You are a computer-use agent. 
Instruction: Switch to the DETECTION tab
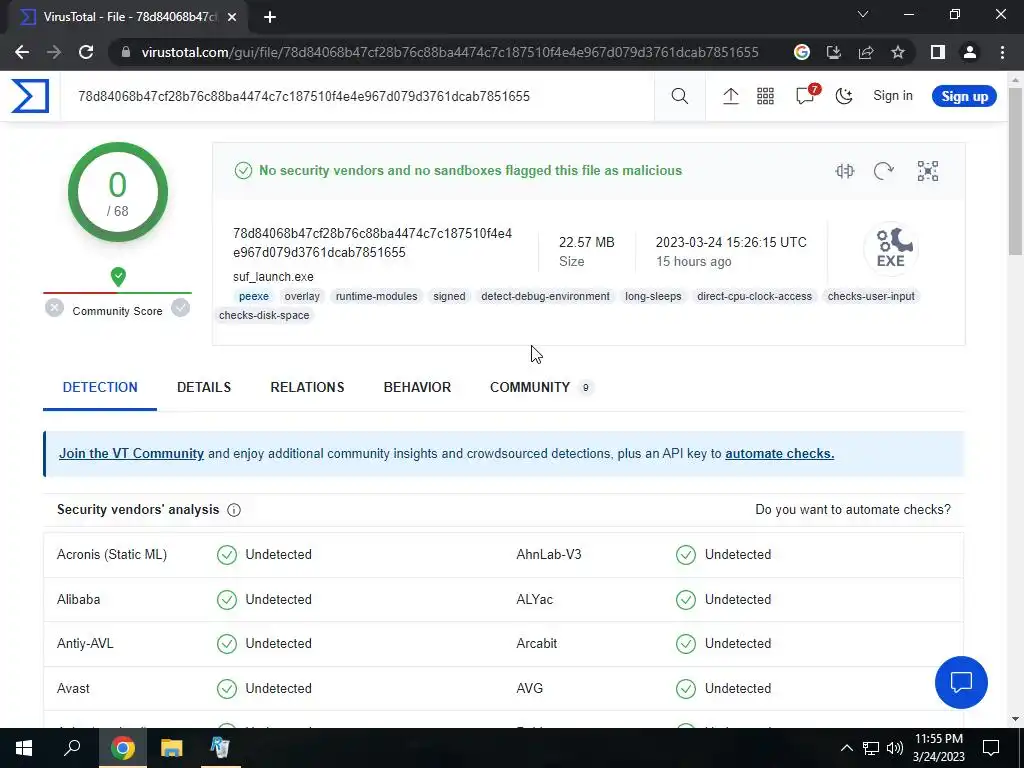tap(100, 387)
